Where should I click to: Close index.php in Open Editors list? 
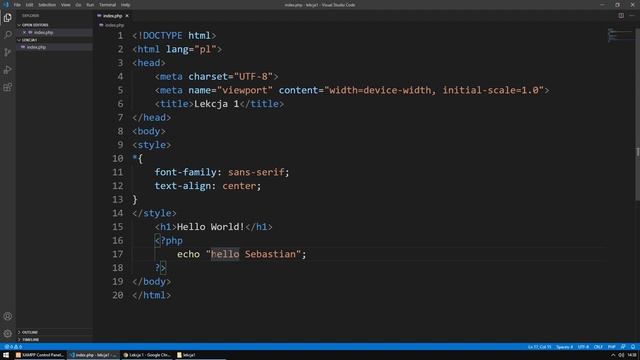click(x=24, y=32)
